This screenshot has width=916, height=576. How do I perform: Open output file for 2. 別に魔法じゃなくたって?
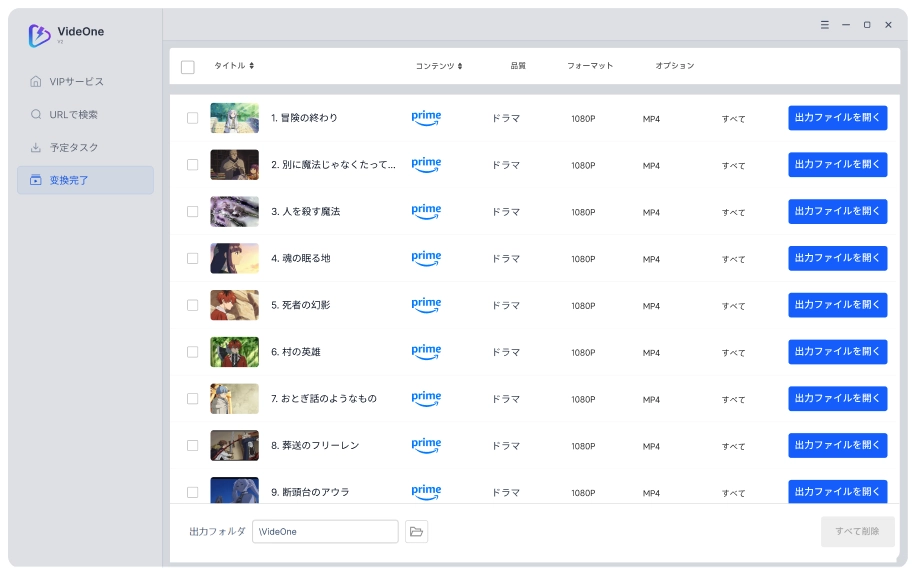[x=837, y=165]
